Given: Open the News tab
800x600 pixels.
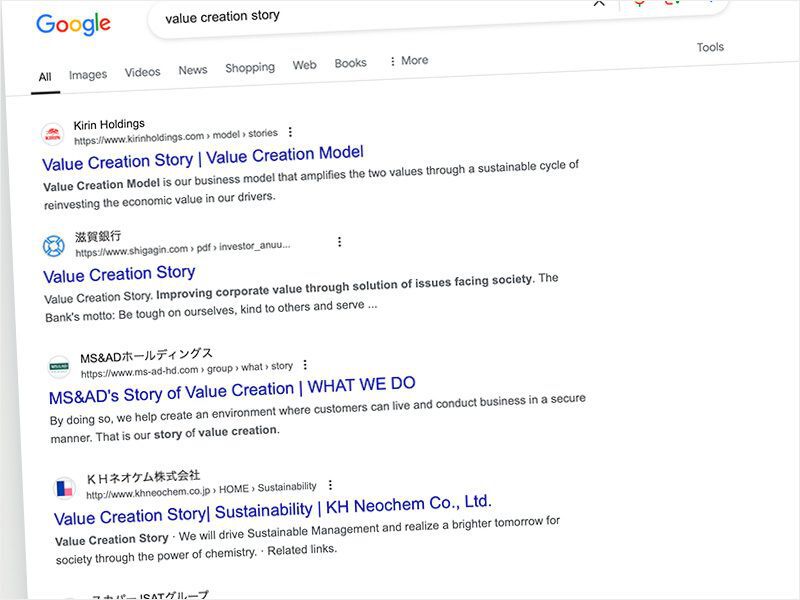Looking at the screenshot, I should [x=193, y=70].
